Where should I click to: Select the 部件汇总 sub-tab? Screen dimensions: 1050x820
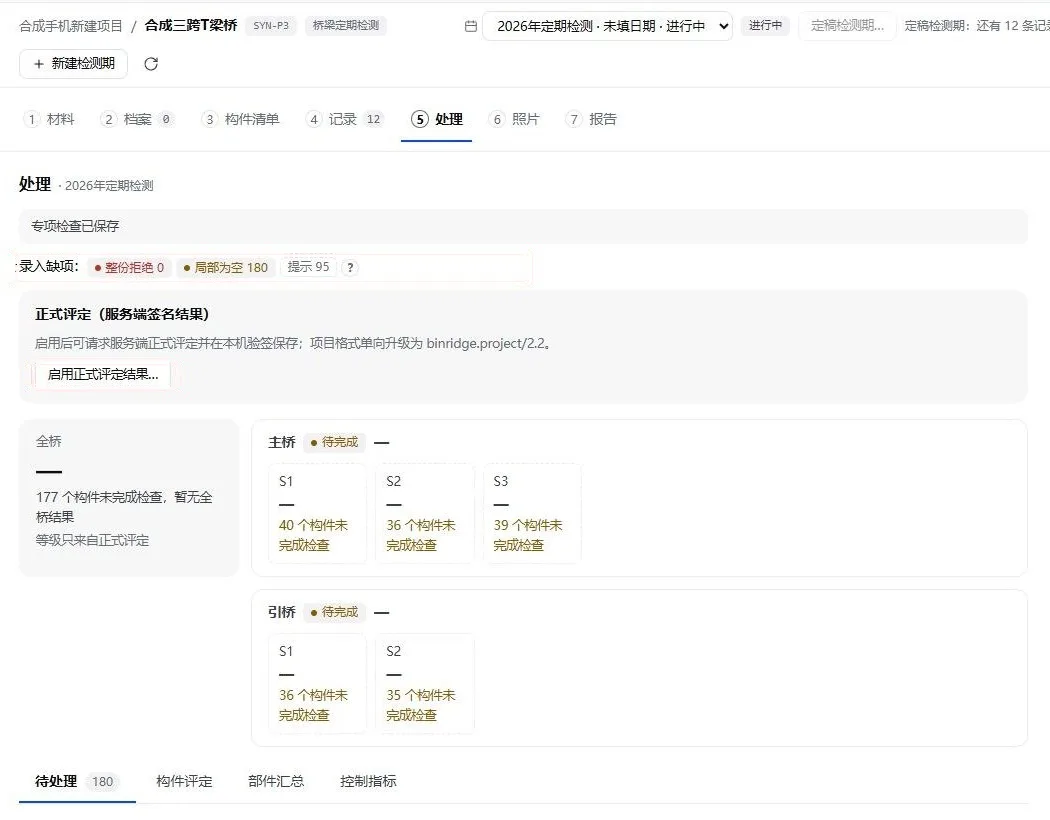click(276, 781)
